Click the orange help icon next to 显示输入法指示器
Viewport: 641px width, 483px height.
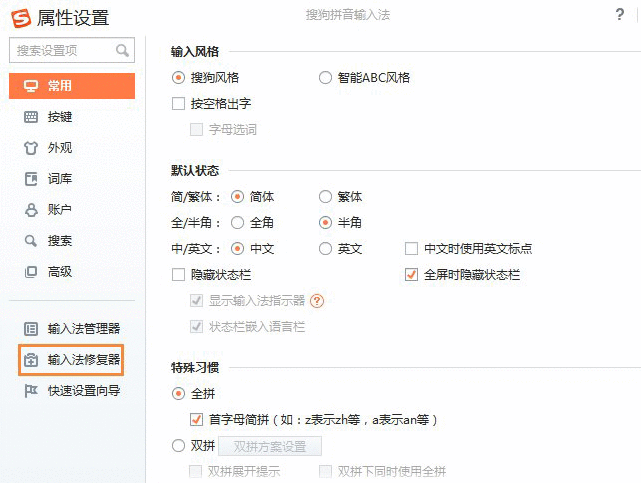317,301
